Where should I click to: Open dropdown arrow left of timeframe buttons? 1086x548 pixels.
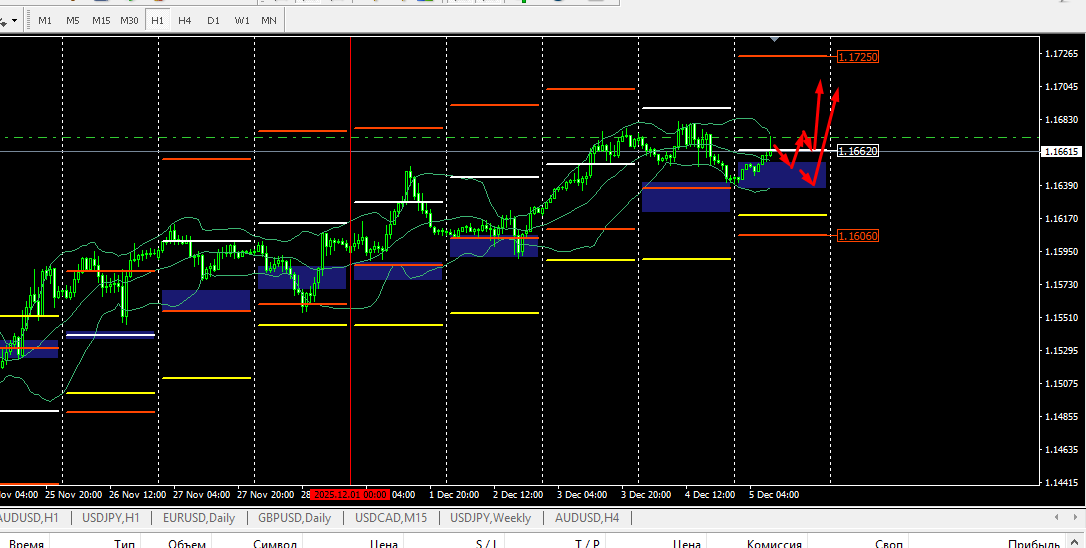(14, 21)
